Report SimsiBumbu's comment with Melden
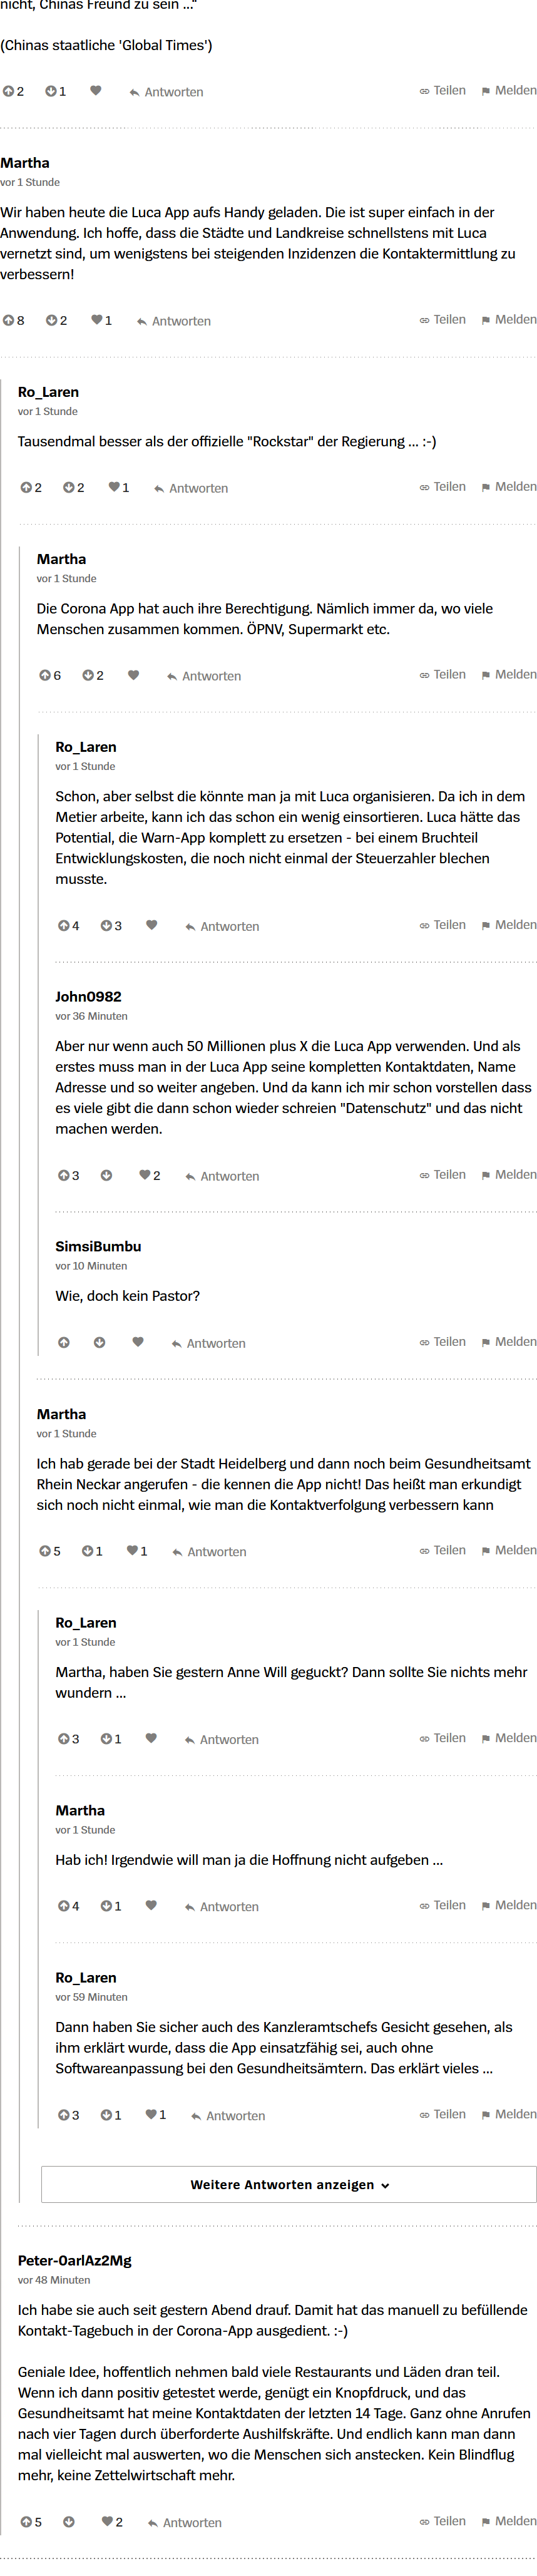The image size is (537, 2576). click(x=509, y=1342)
